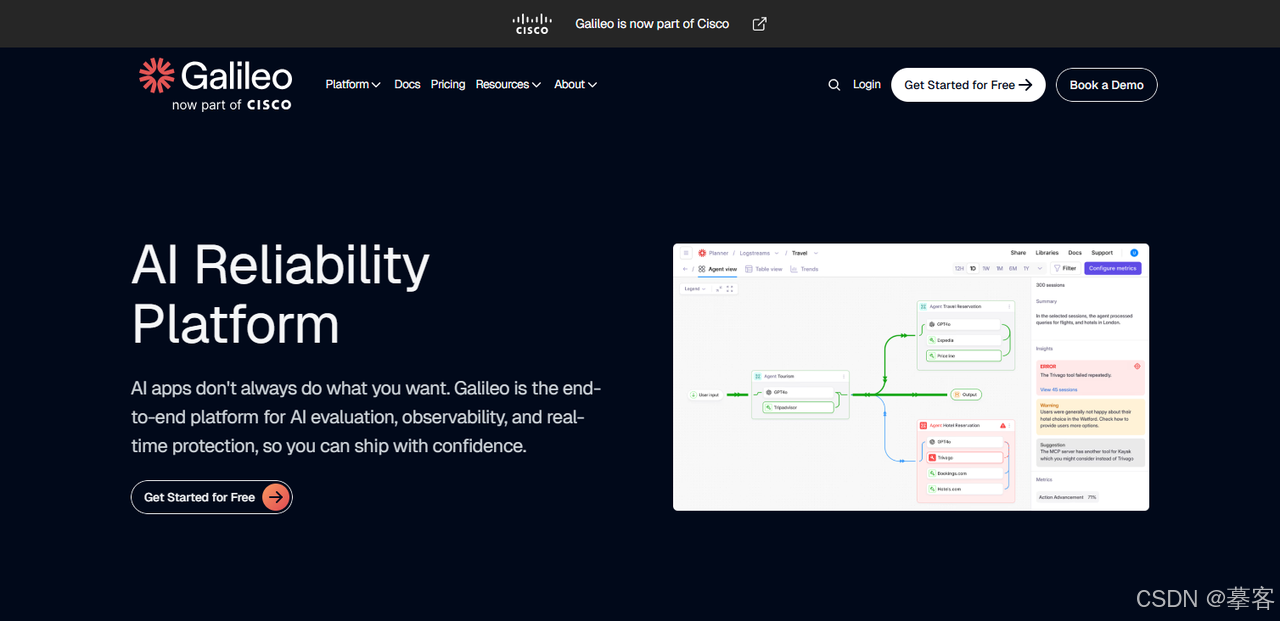Expand the Platform menu in the navigation
Screen dimensions: 1280x621
pyautogui.click(x=353, y=84)
